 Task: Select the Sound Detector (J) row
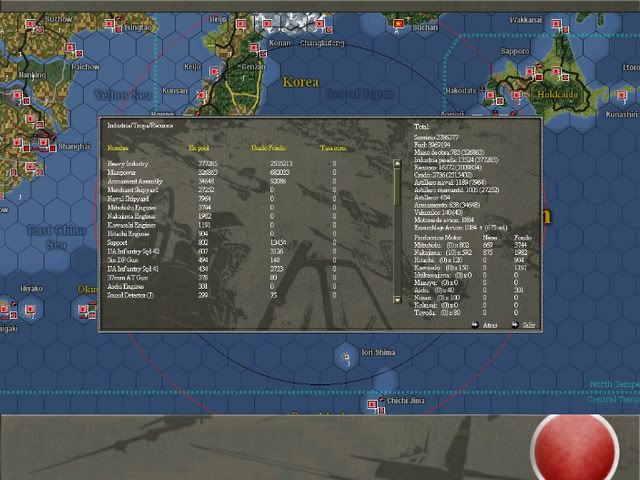pyautogui.click(x=222, y=295)
